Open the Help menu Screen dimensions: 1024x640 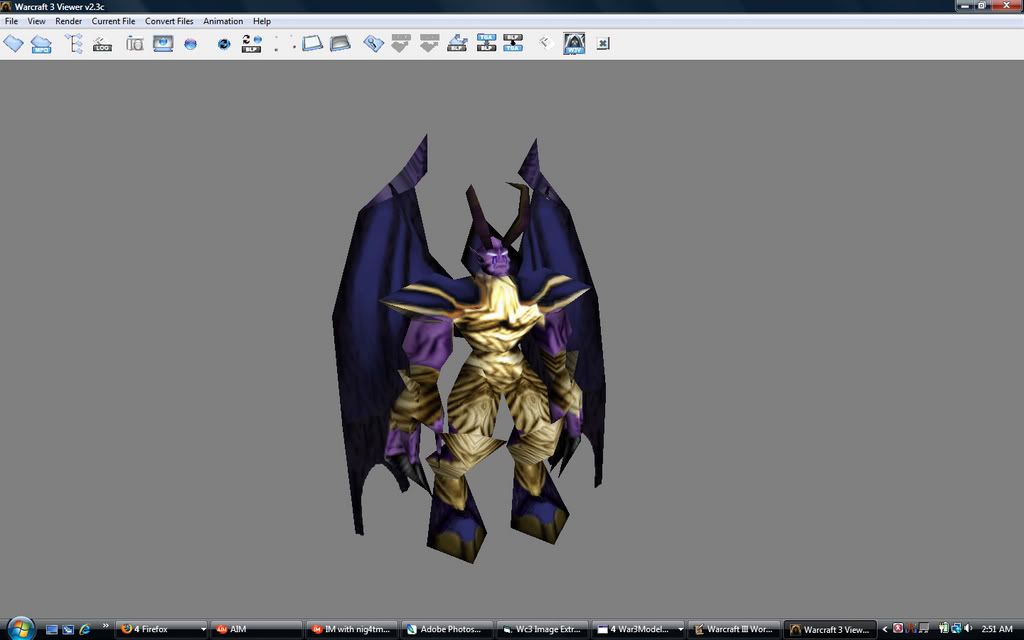(x=261, y=21)
